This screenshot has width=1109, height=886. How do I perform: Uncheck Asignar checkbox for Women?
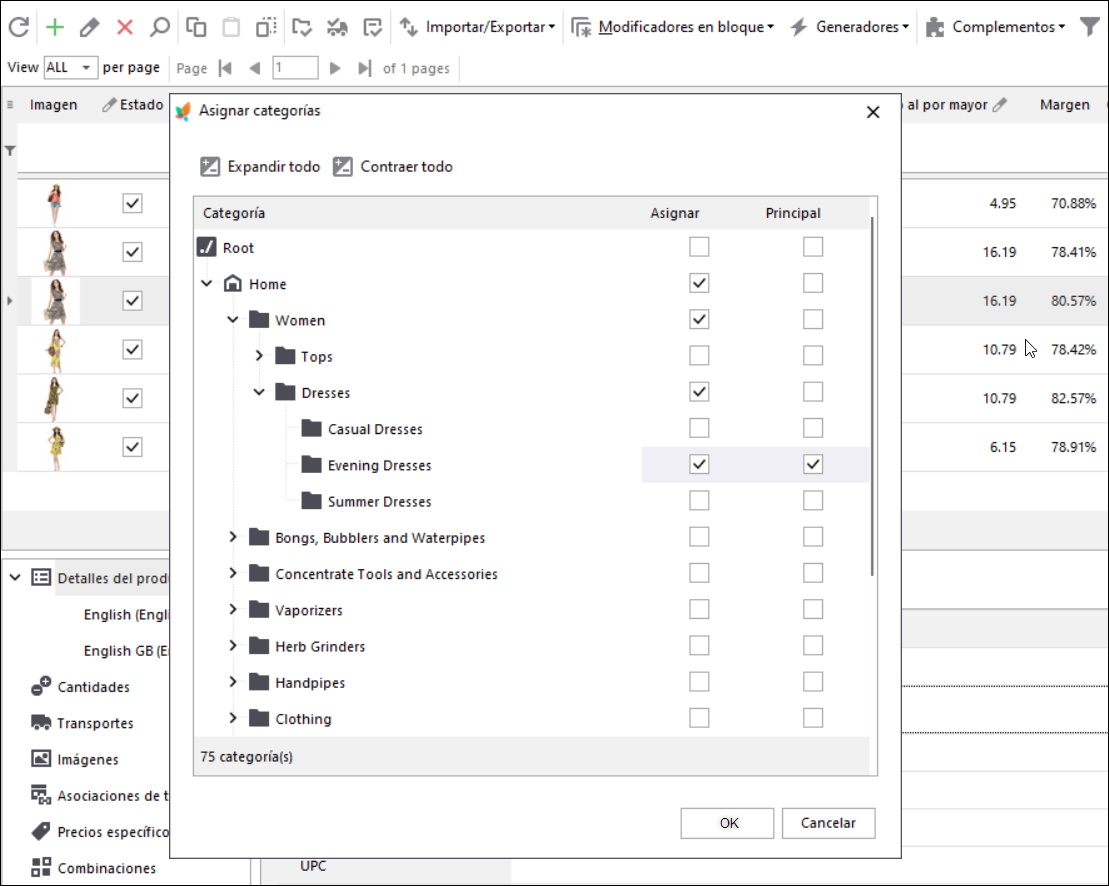click(699, 319)
